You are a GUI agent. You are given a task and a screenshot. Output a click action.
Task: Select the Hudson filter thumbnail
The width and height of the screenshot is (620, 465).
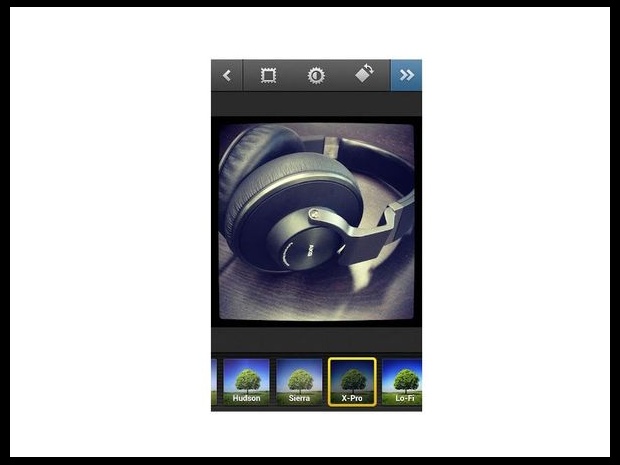246,382
